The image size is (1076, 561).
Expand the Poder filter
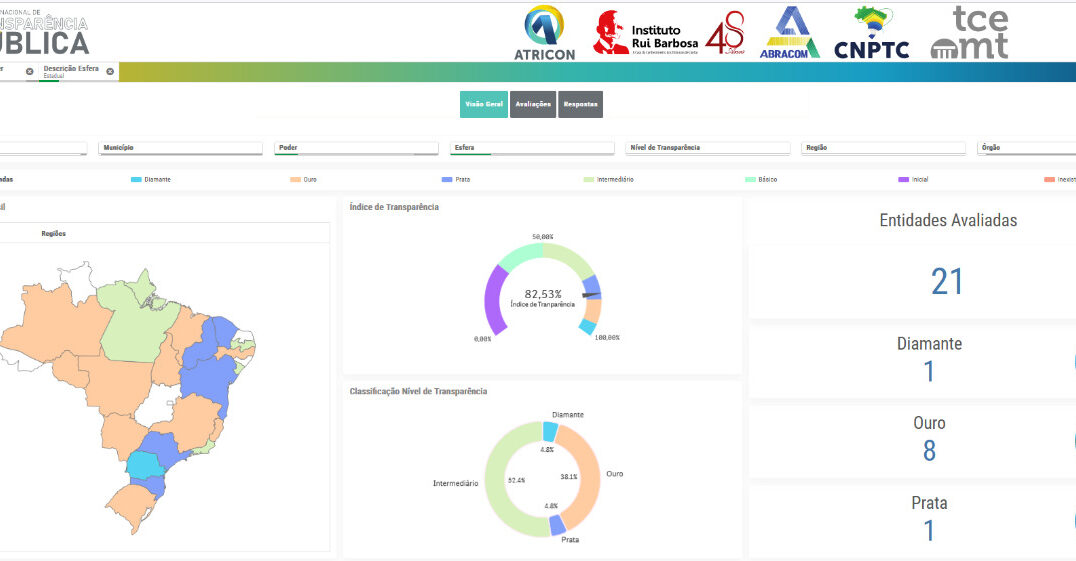coord(357,148)
